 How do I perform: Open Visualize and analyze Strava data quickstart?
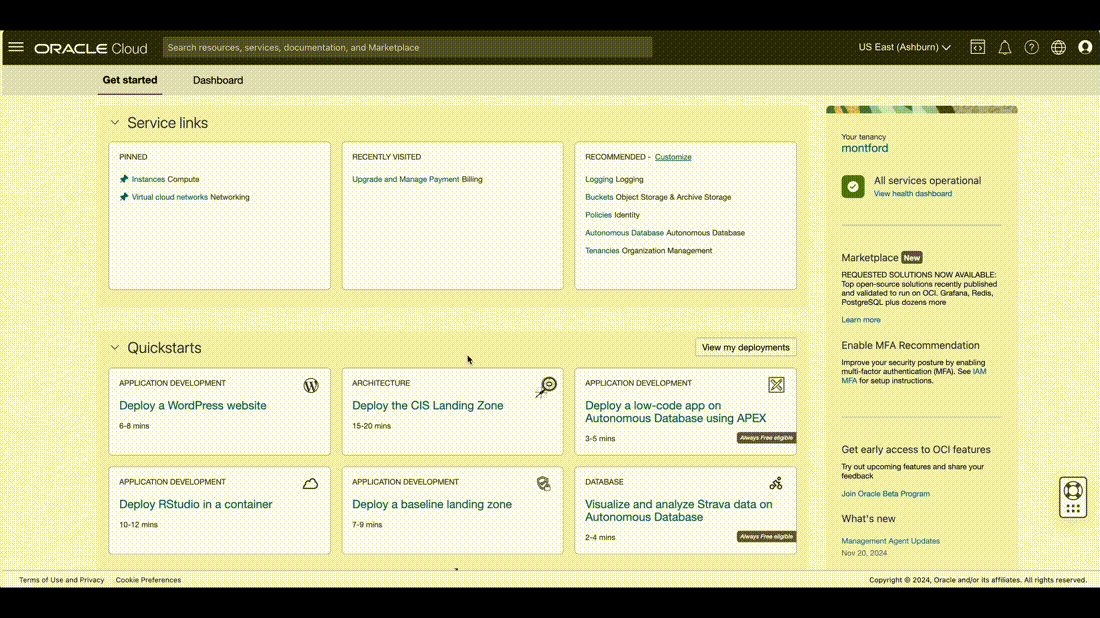coord(678,511)
